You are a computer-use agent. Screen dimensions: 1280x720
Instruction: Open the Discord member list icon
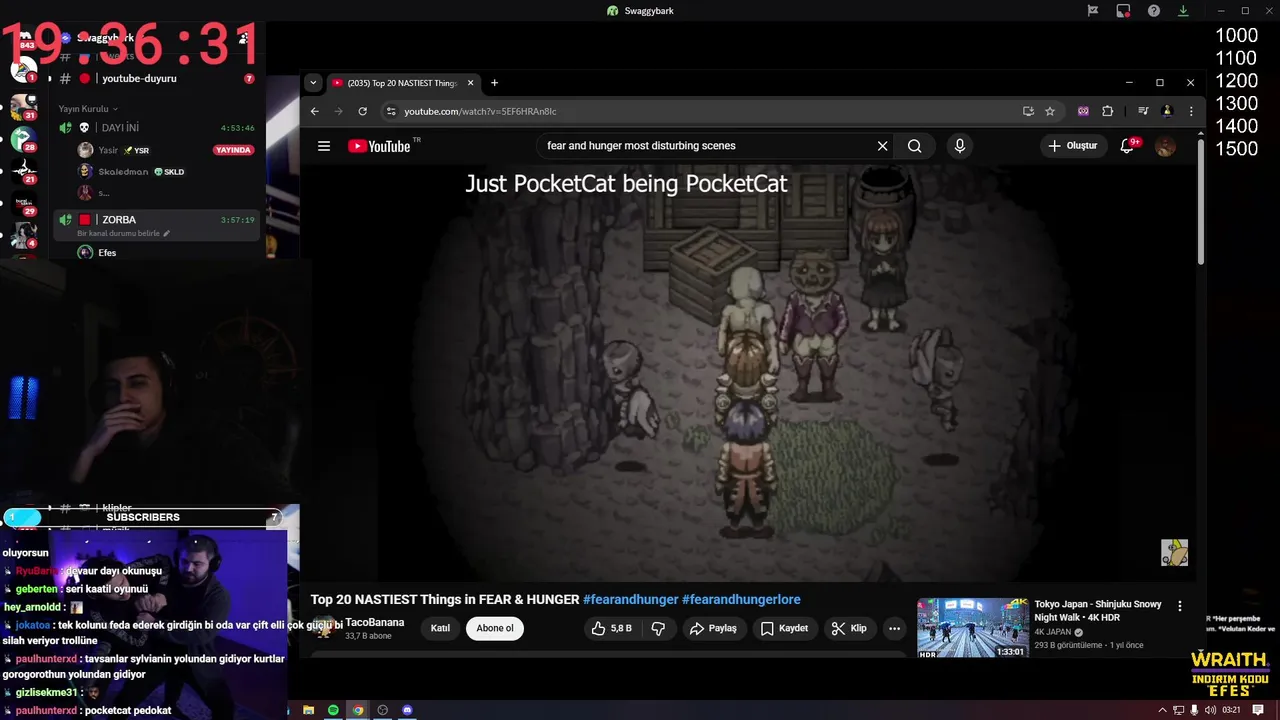[243, 38]
